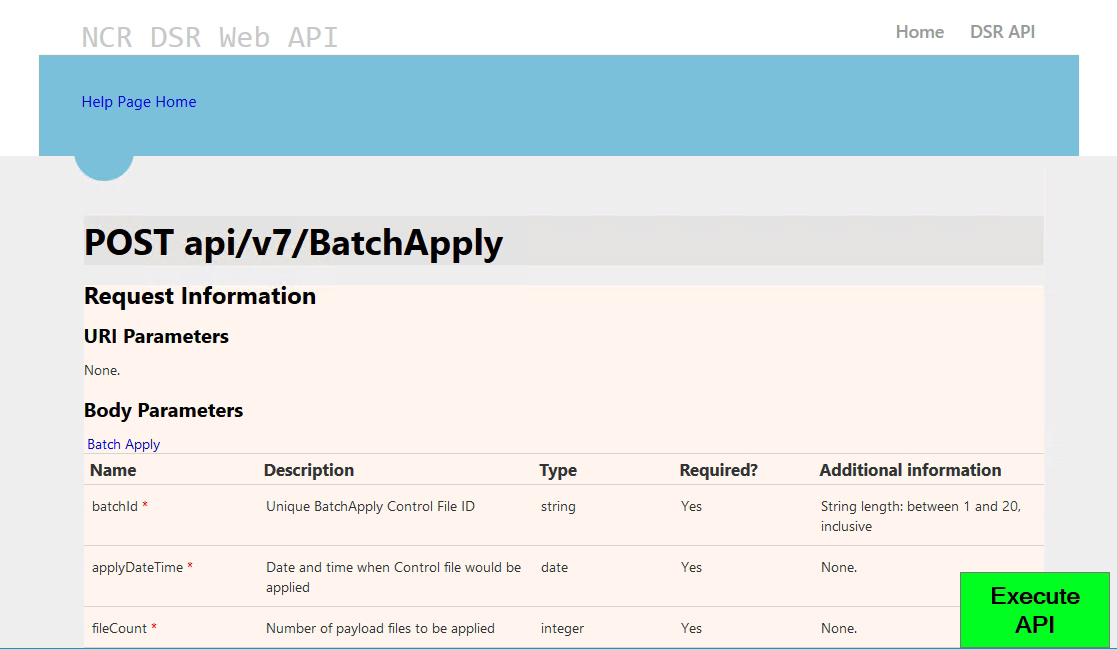Select the 'None.' text under URI Parameters
This screenshot has width=1117, height=649.
coord(102,370)
